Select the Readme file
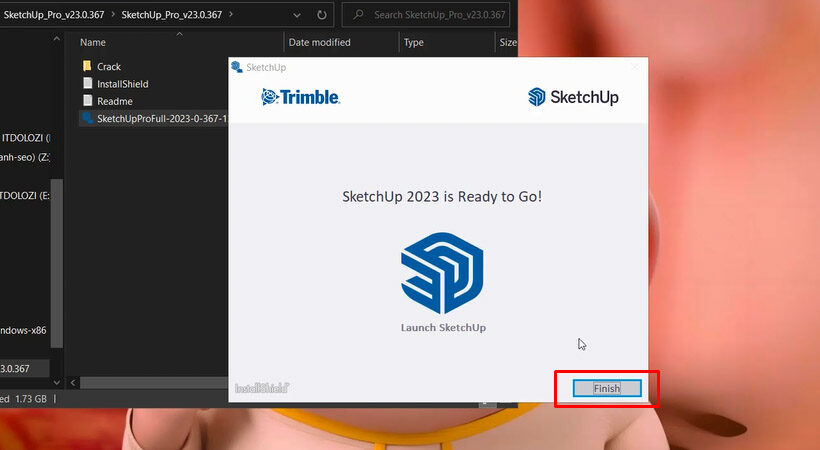 [114, 101]
